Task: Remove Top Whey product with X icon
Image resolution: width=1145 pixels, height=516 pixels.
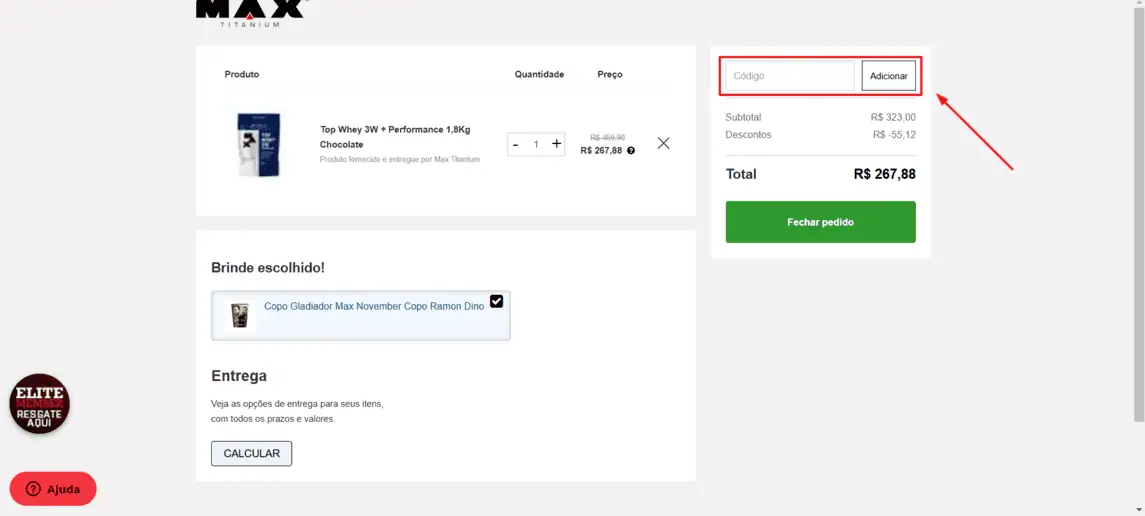Action: coord(663,143)
